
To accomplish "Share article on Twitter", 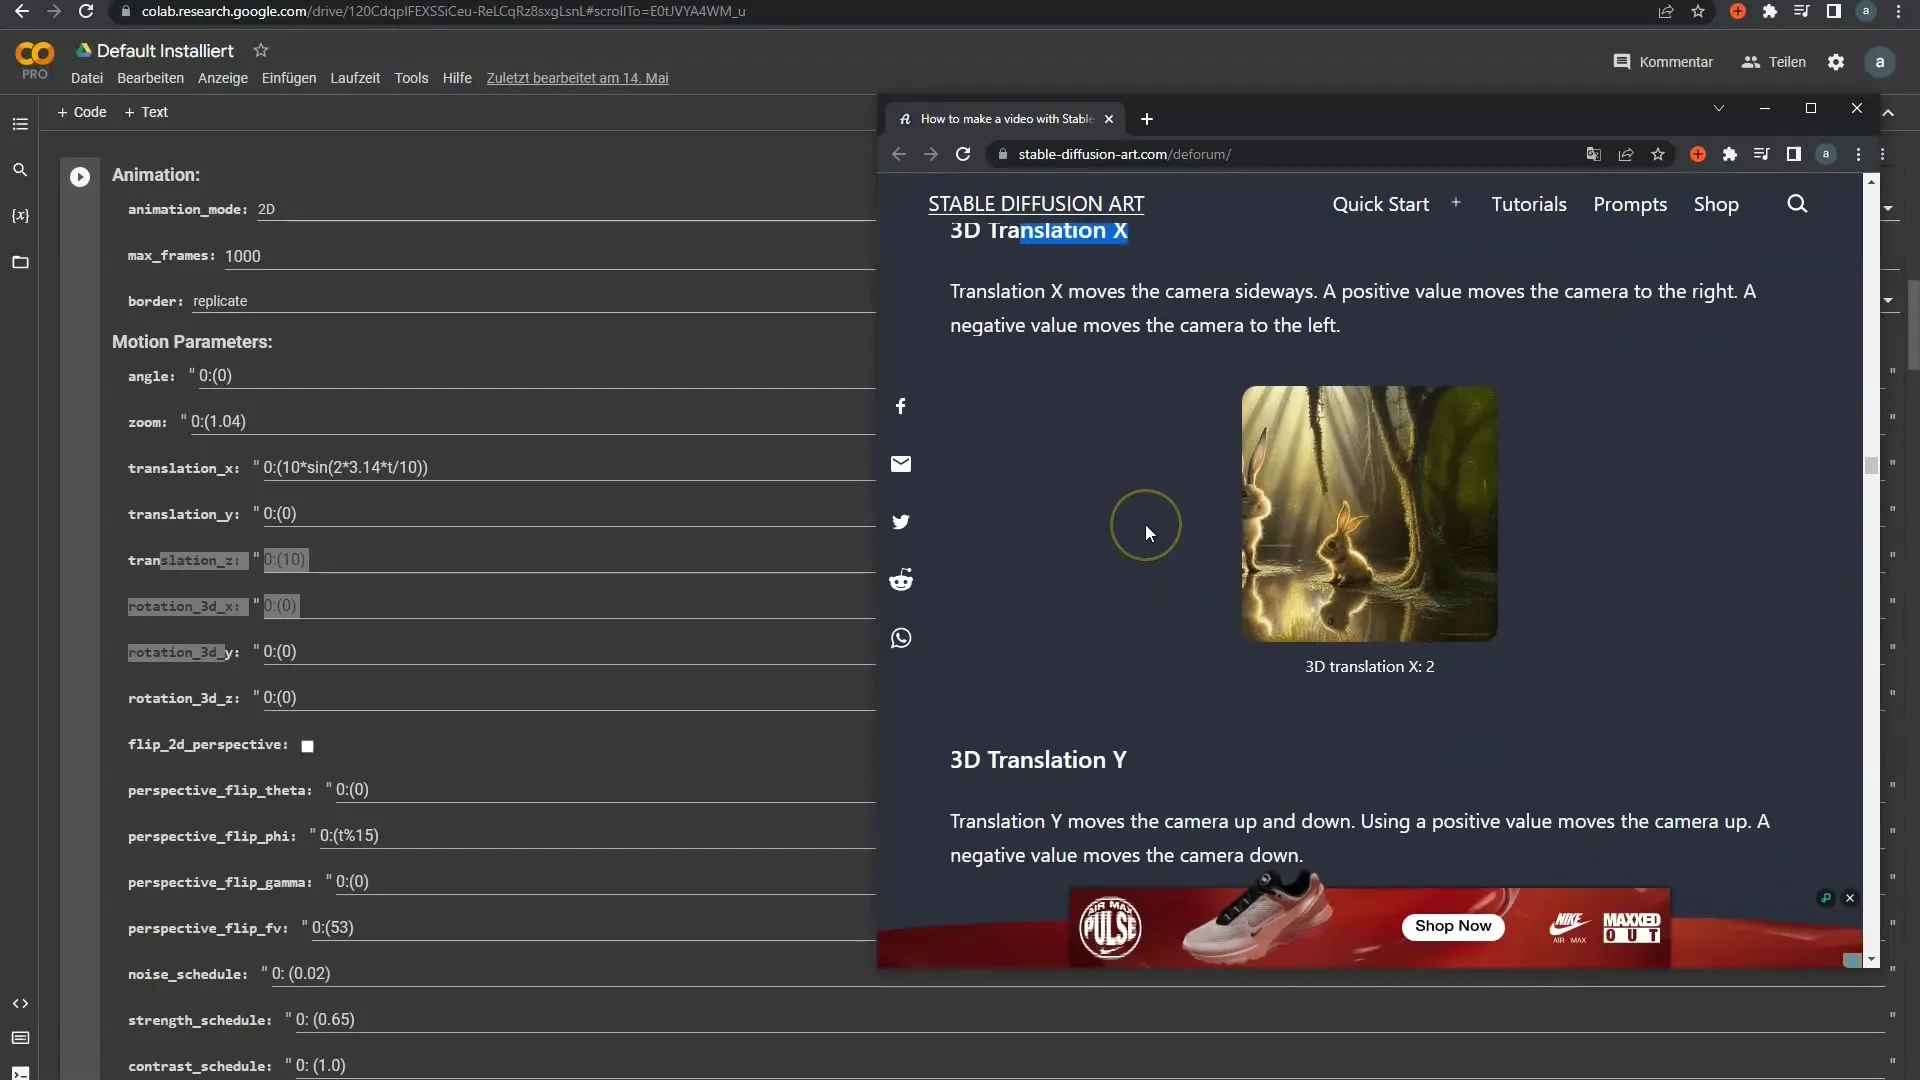I will coord(901,522).
